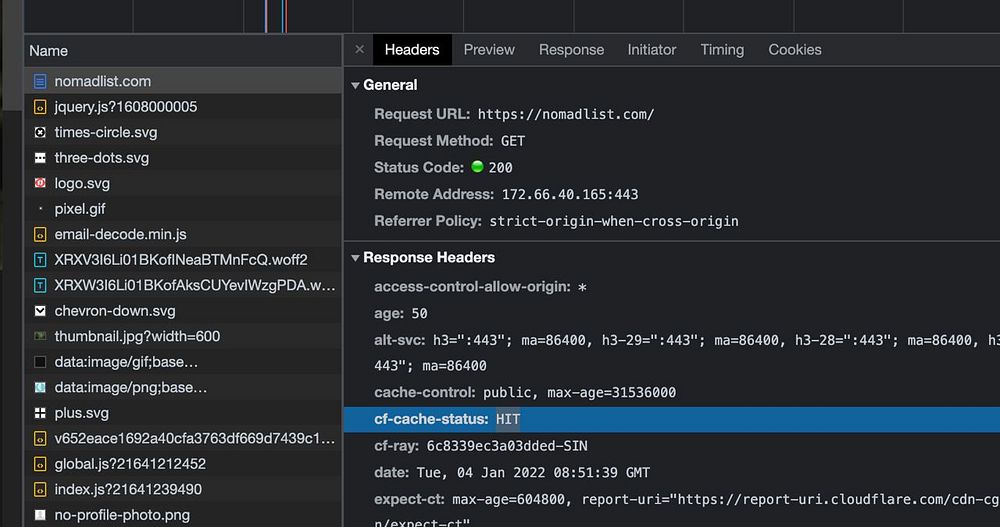
Task: Open the Timing tab
Action: 722,49
